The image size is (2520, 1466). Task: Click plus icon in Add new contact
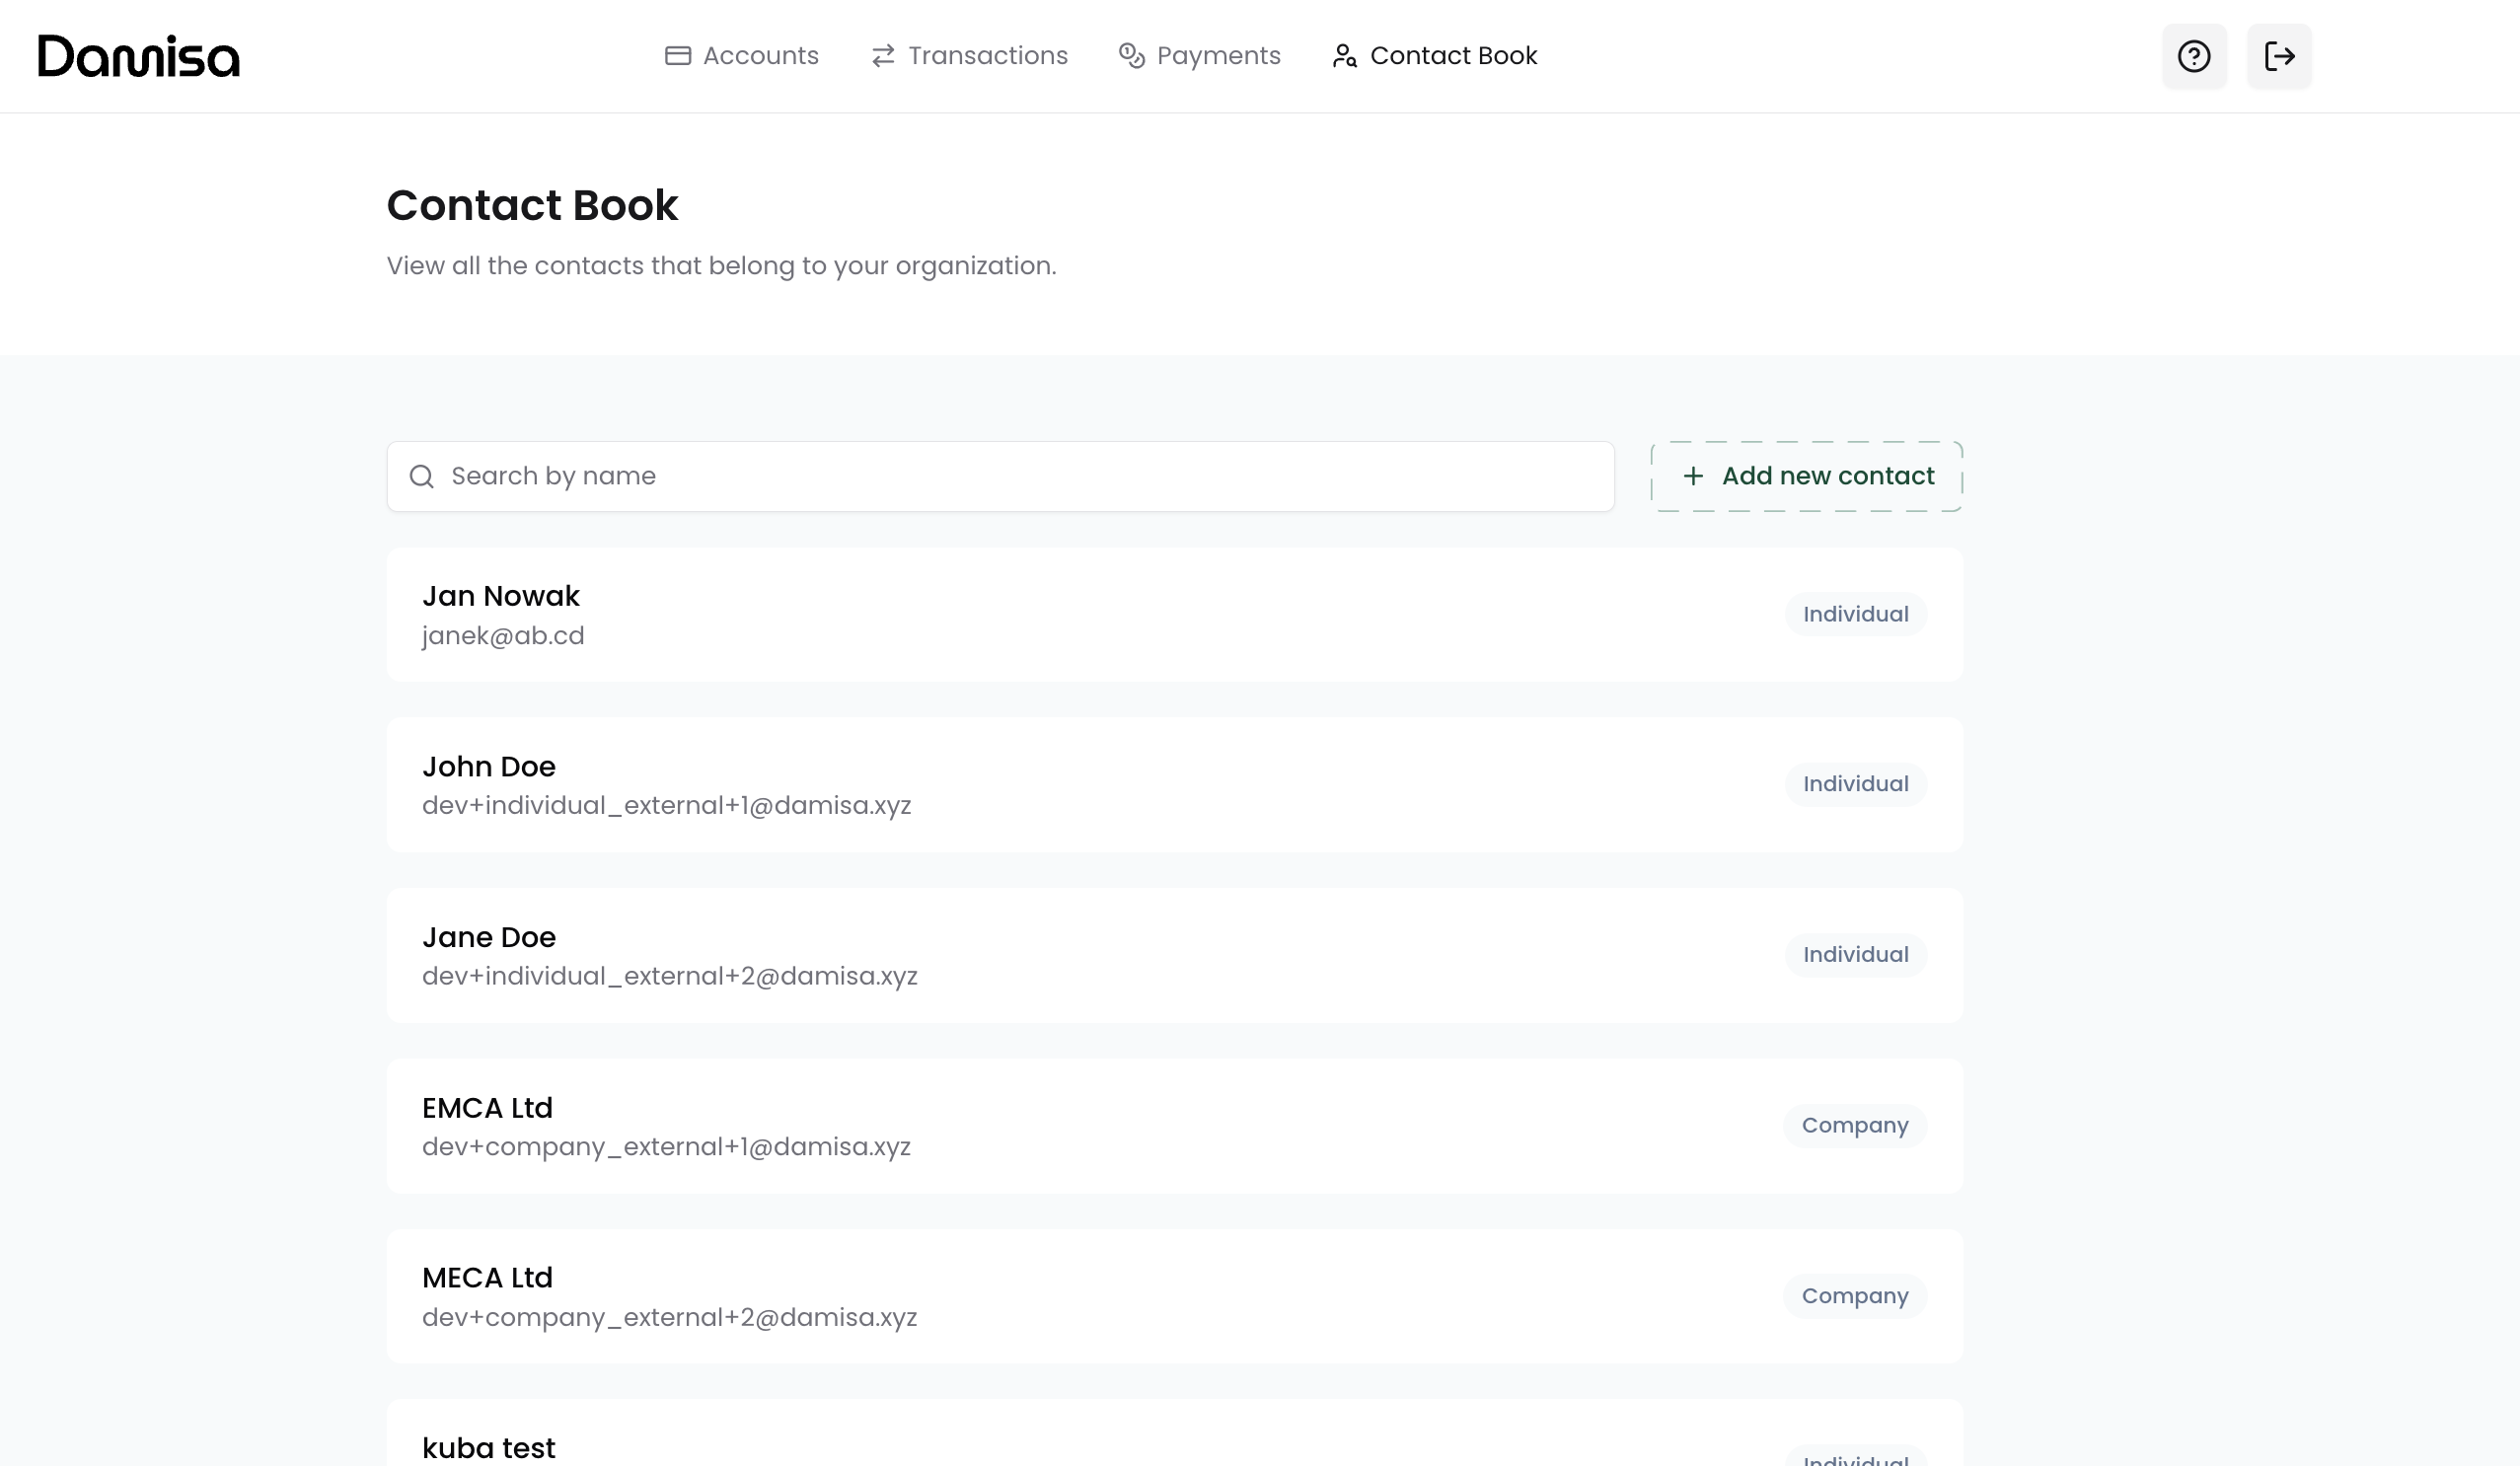pyautogui.click(x=1693, y=476)
